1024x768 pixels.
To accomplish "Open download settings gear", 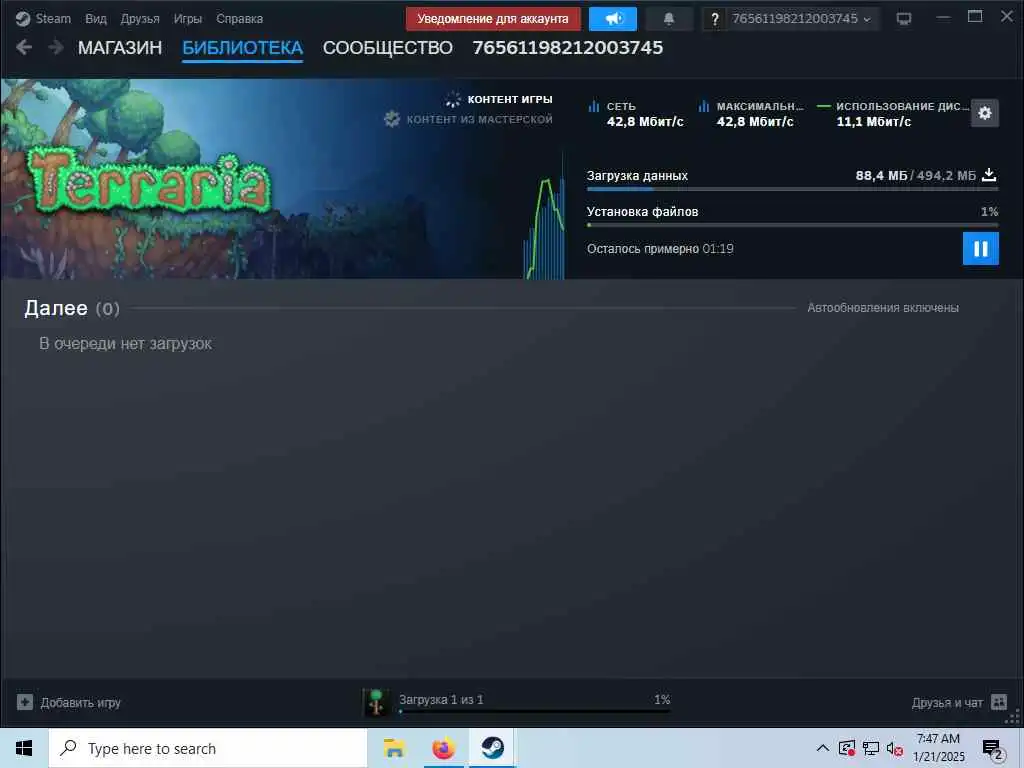I will (x=985, y=114).
